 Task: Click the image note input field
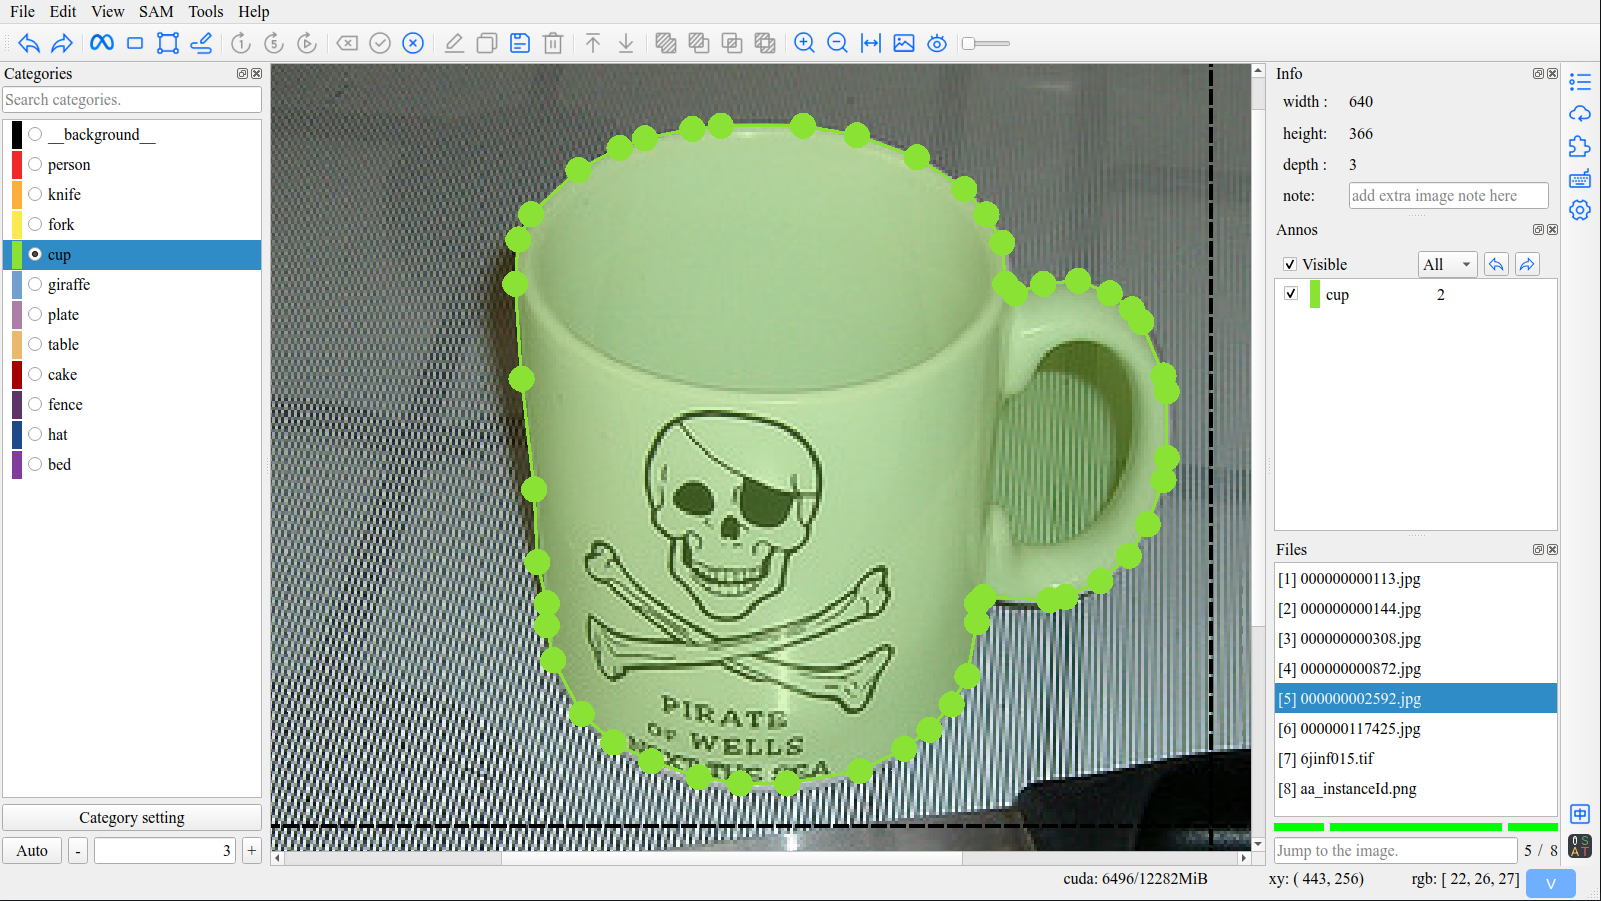1448,196
